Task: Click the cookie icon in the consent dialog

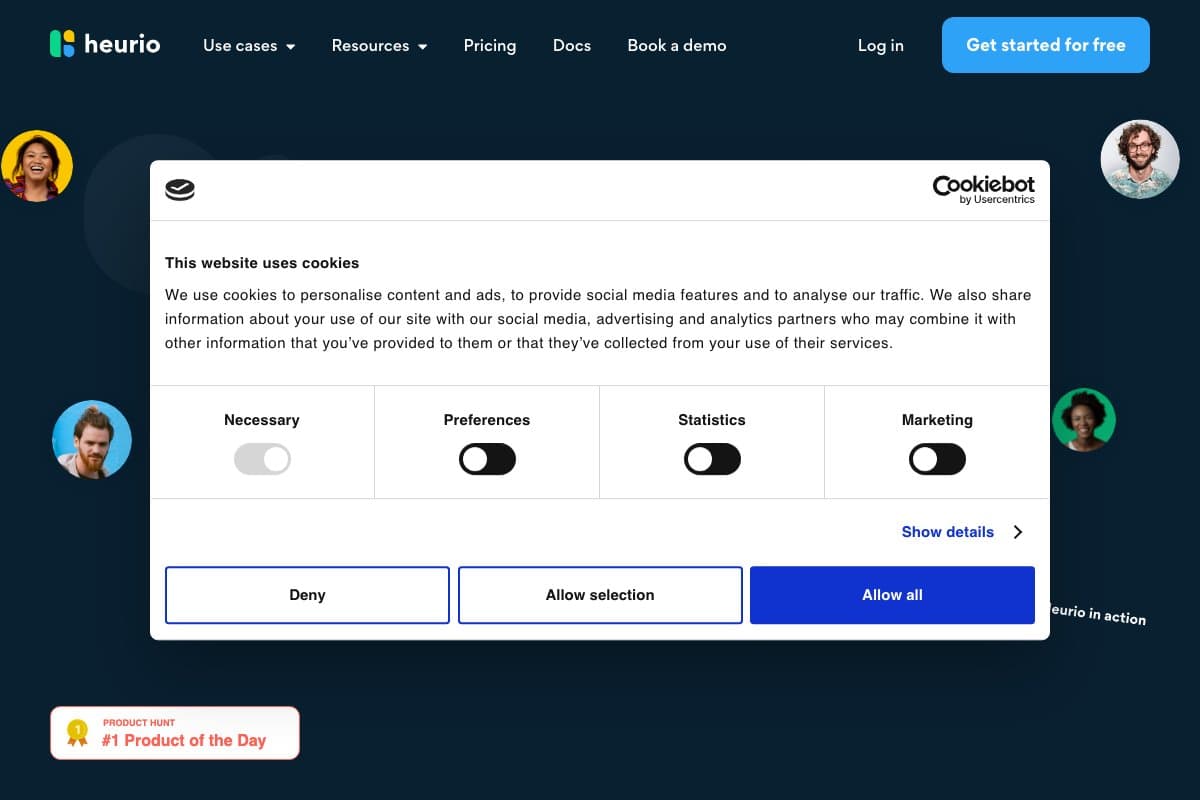Action: pyautogui.click(x=180, y=189)
